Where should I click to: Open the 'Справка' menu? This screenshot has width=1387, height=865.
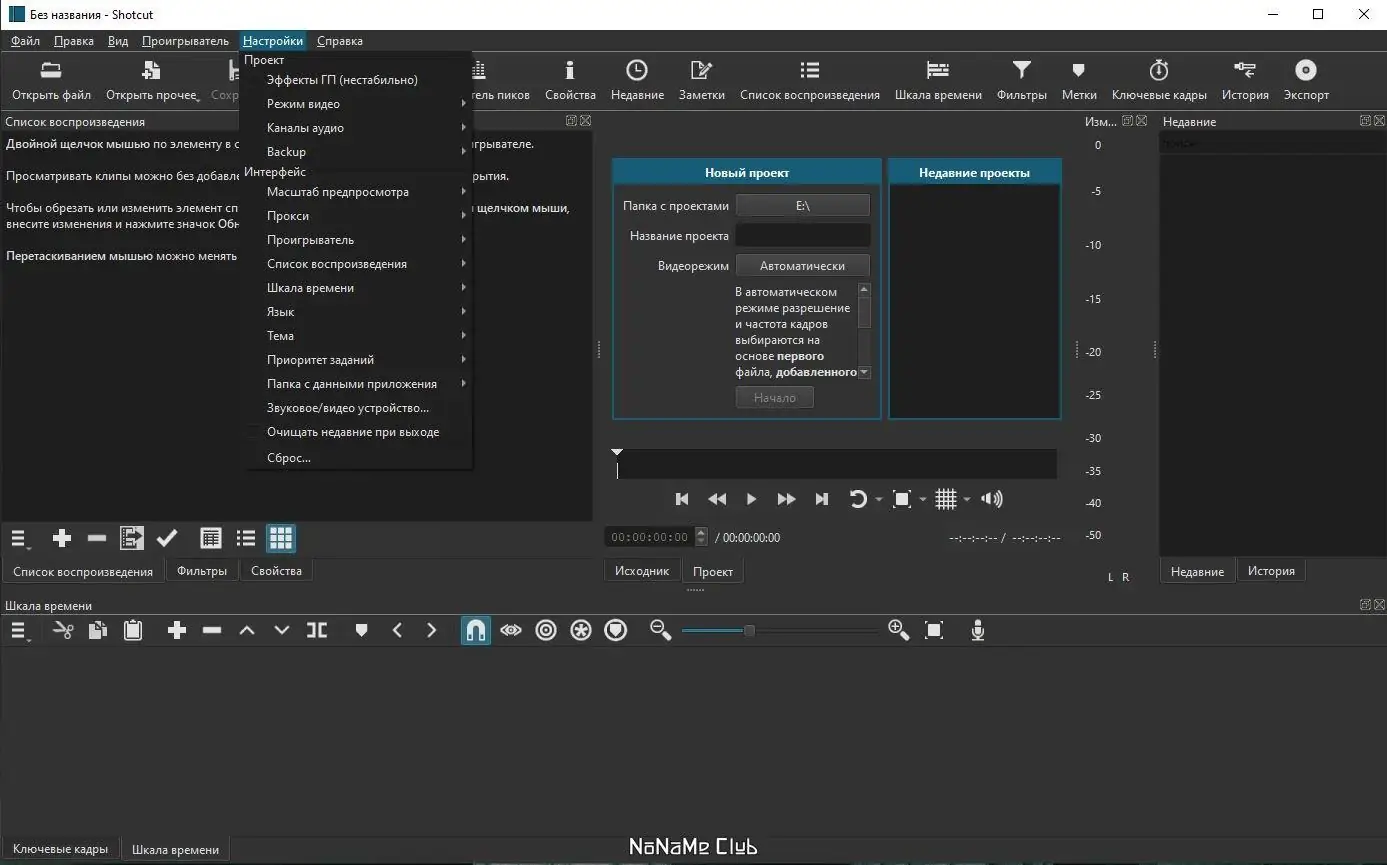tap(339, 41)
